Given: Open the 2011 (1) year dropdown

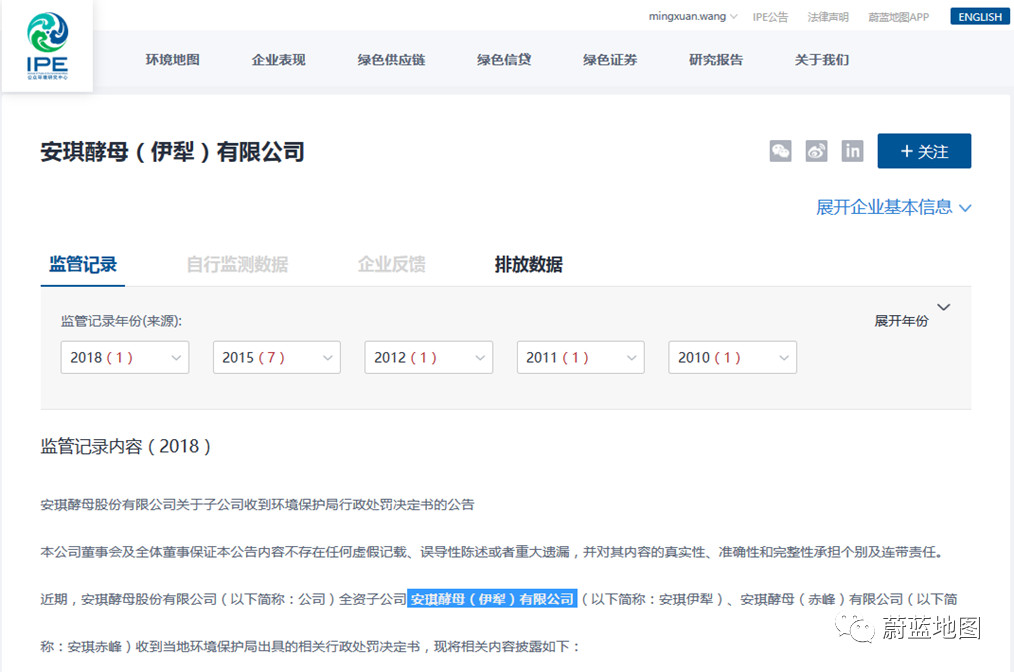Looking at the screenshot, I should [x=581, y=358].
